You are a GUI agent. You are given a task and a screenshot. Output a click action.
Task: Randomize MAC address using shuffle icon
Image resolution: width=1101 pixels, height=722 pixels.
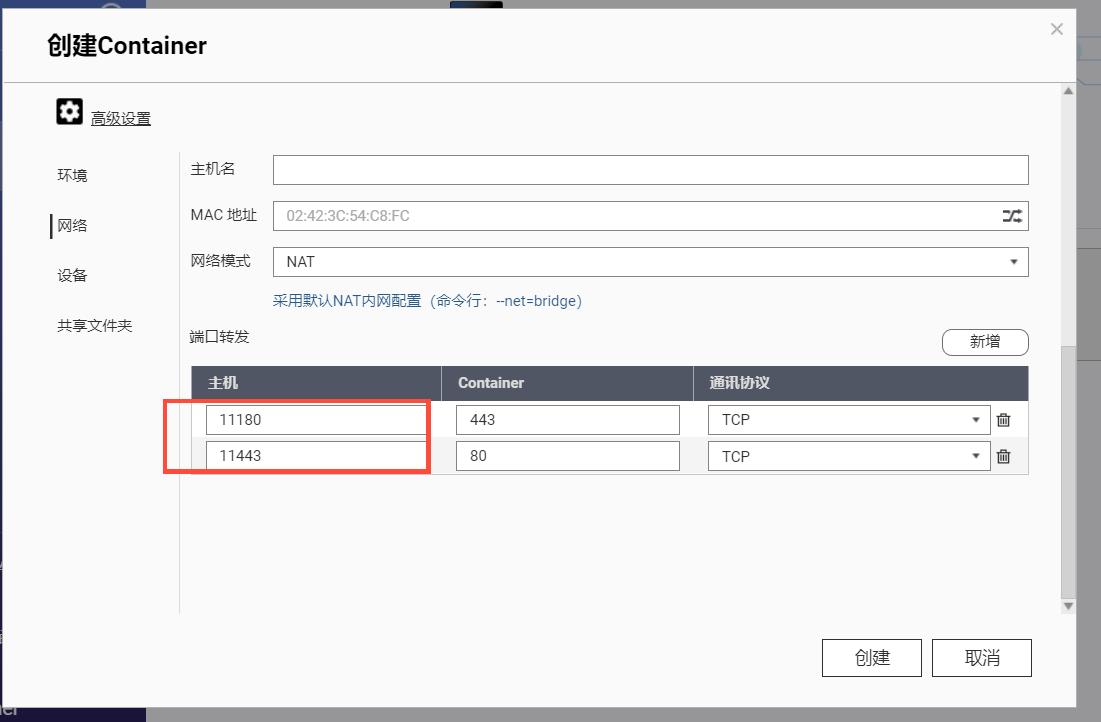pos(1011,216)
